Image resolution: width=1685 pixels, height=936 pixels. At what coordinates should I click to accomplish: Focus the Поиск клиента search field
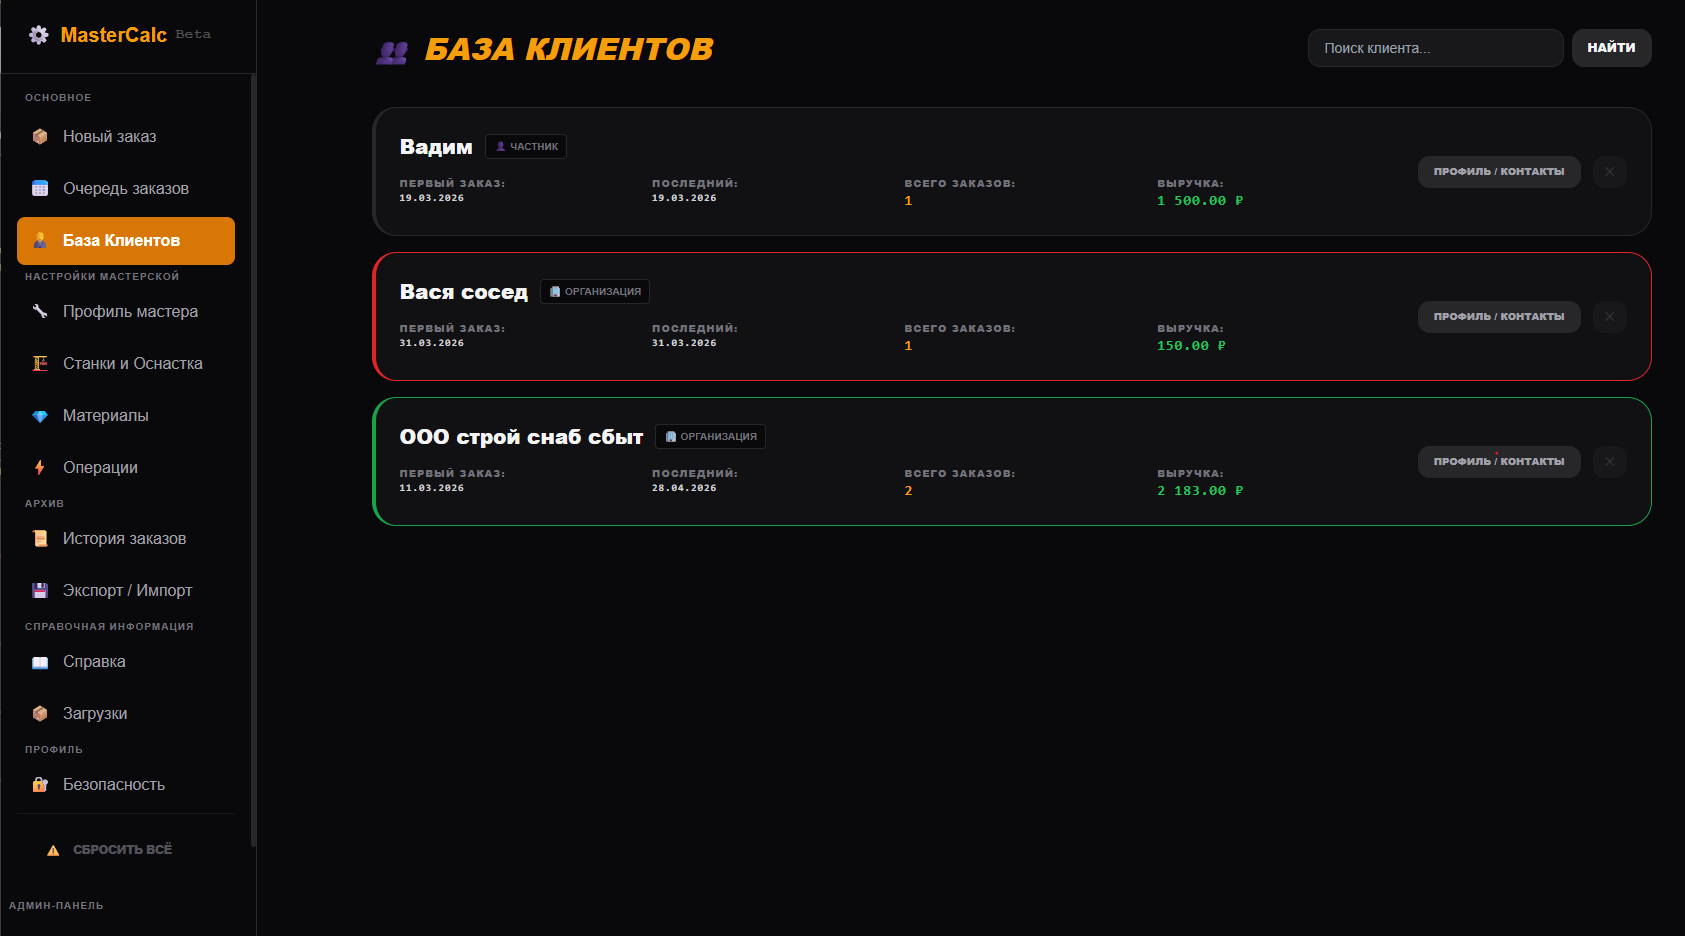[x=1434, y=48]
